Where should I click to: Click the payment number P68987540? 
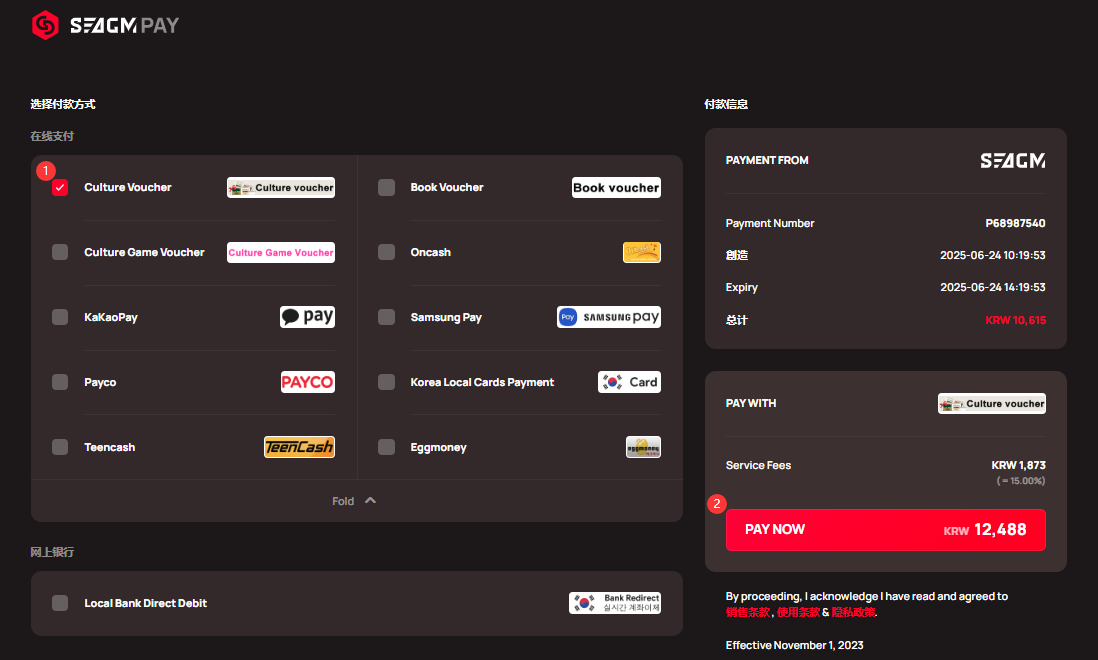(1015, 223)
